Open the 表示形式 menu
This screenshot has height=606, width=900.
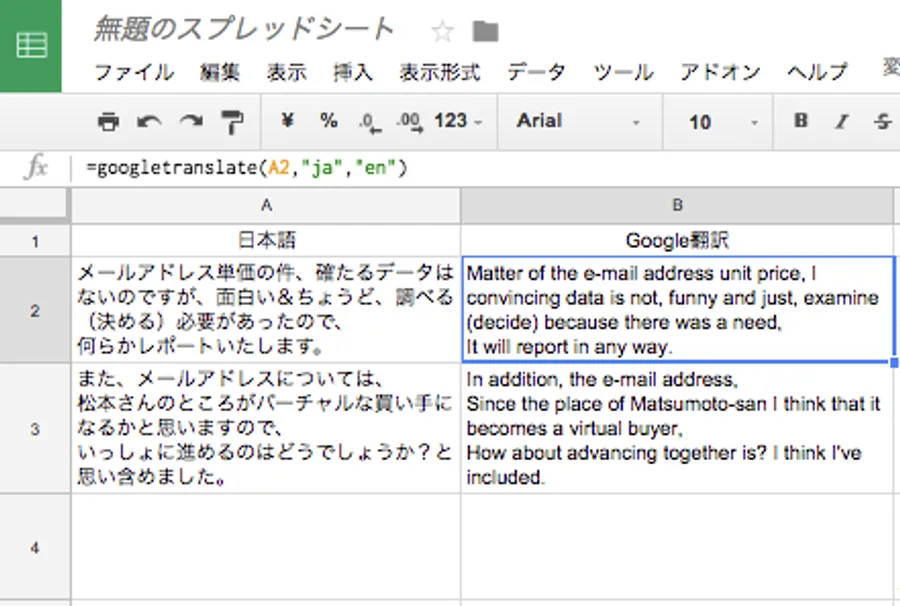[x=440, y=72]
